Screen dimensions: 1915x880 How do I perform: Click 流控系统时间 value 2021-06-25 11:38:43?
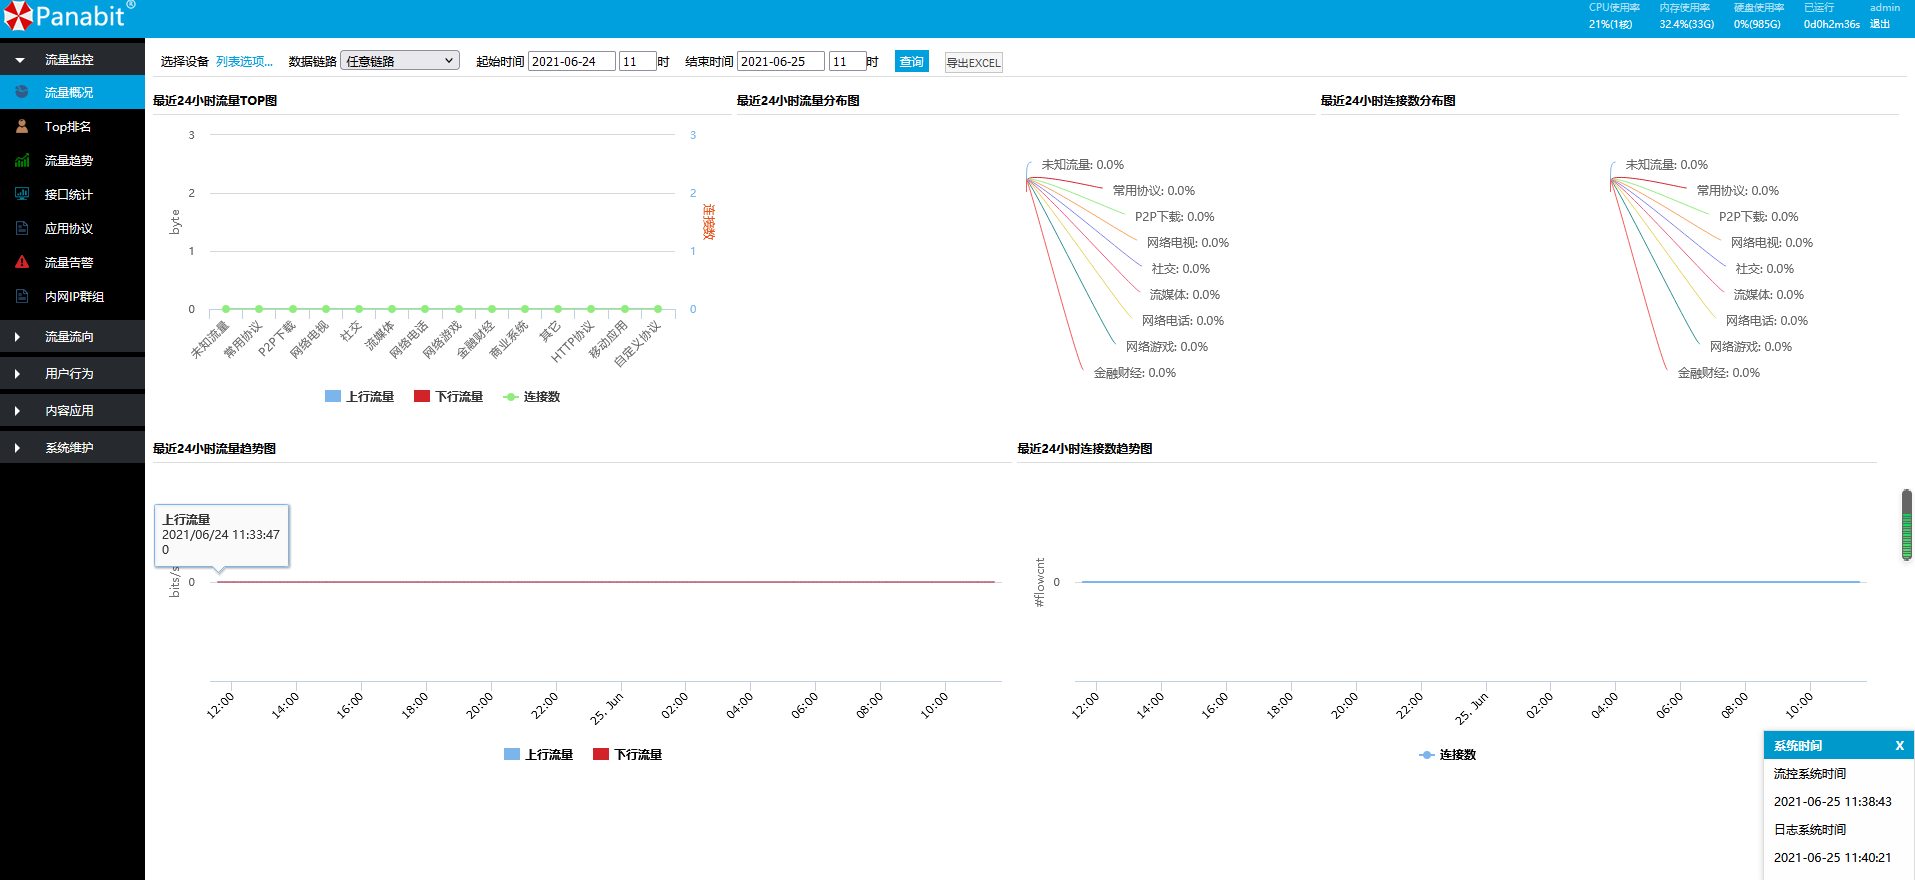click(x=1832, y=802)
